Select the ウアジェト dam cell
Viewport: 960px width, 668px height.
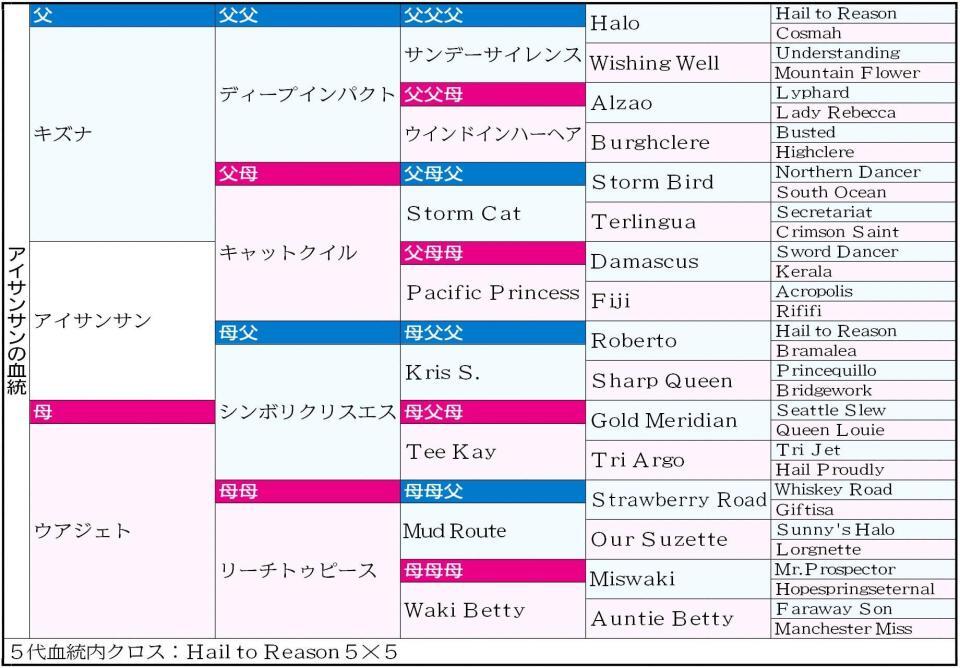pyautogui.click(x=122, y=530)
